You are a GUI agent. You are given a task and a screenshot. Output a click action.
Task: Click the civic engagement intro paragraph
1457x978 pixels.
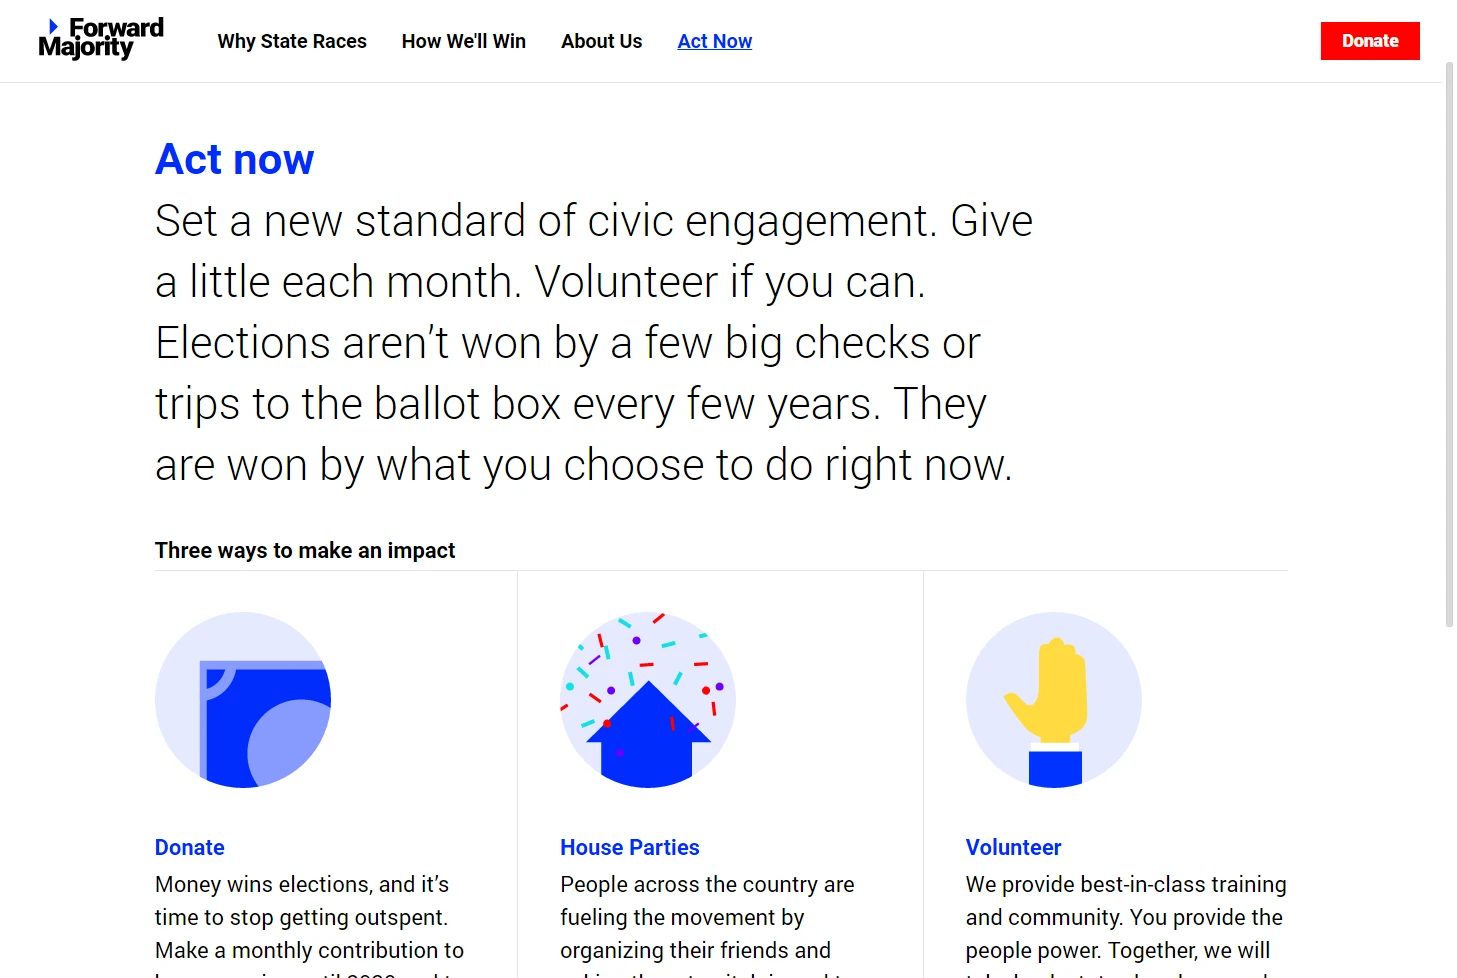(594, 343)
